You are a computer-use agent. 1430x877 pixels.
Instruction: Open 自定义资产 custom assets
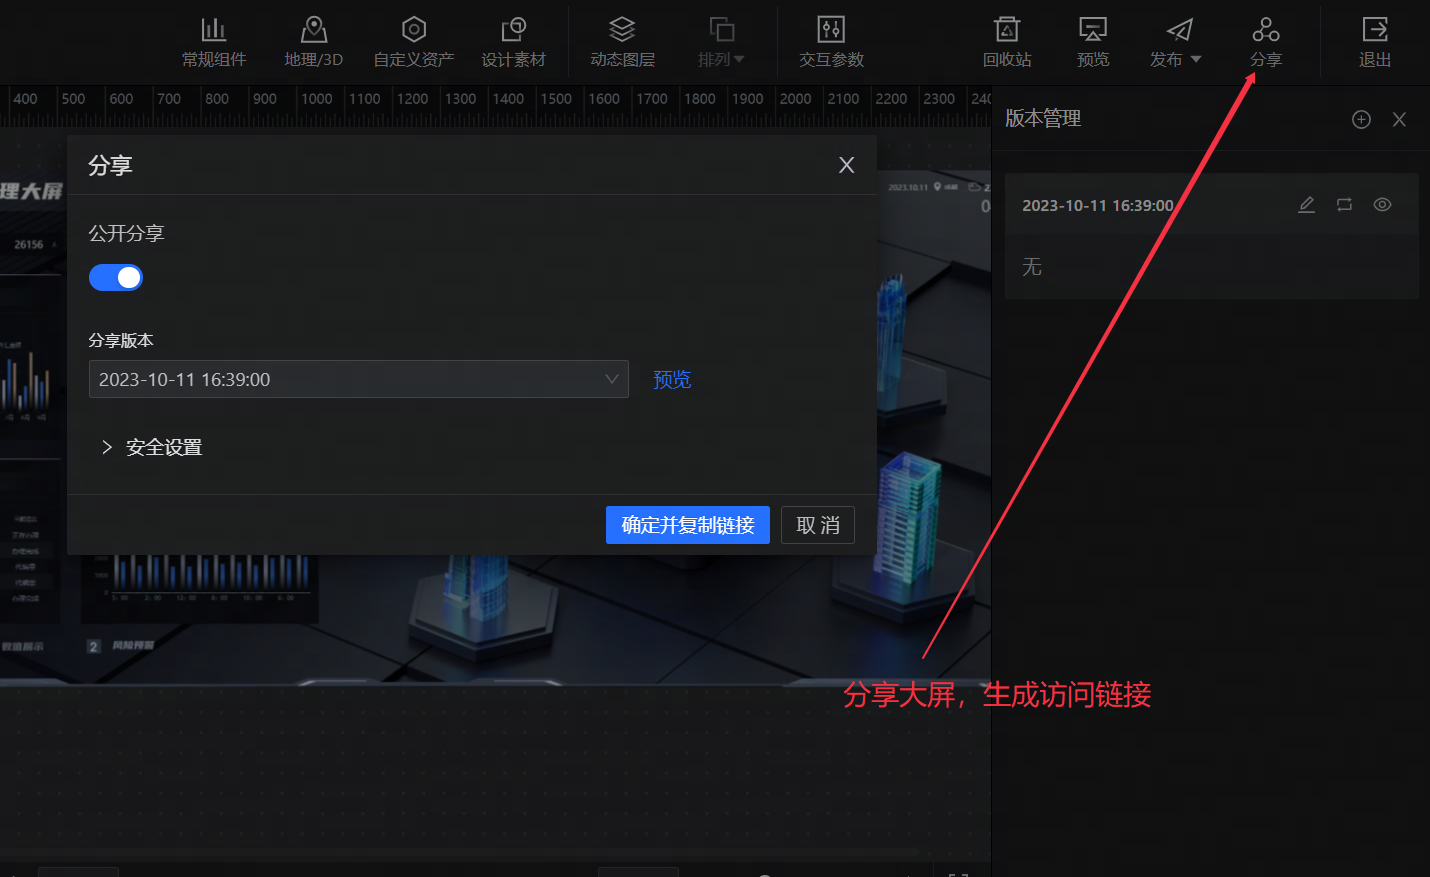[413, 40]
